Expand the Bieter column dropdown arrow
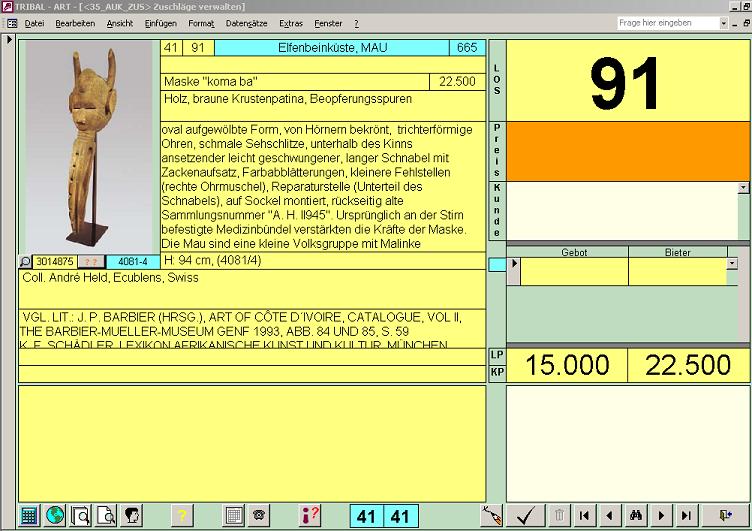 pyautogui.click(x=733, y=264)
